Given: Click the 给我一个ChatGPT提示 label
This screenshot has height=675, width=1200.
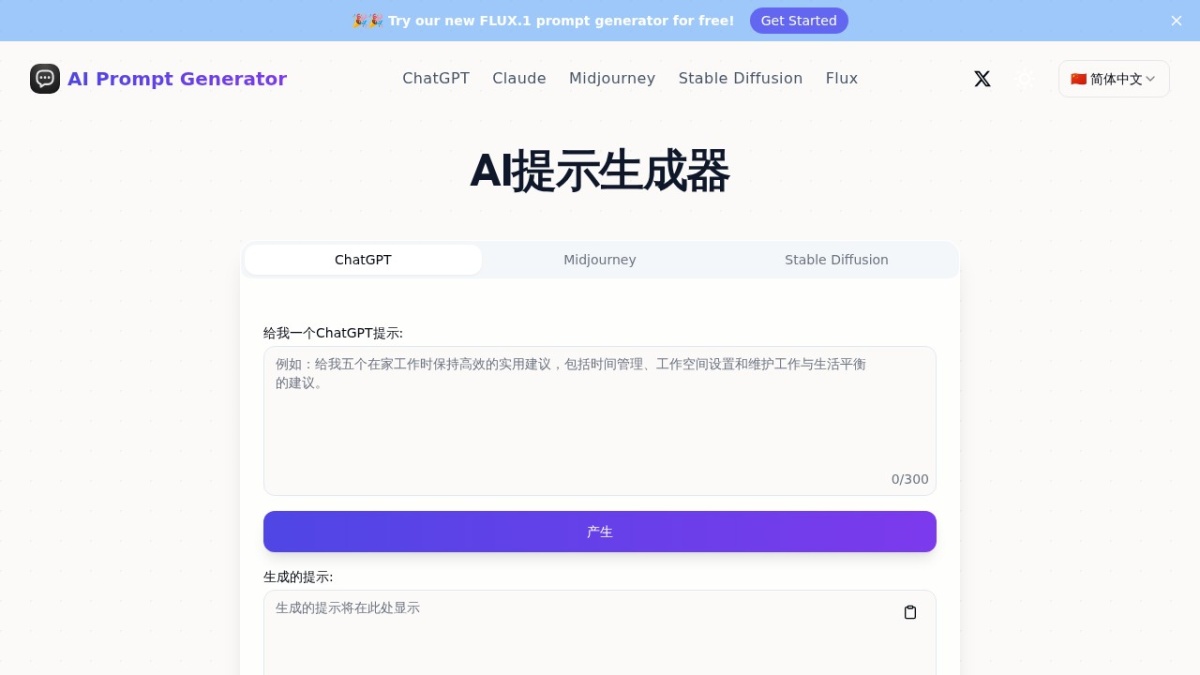Looking at the screenshot, I should (x=333, y=333).
